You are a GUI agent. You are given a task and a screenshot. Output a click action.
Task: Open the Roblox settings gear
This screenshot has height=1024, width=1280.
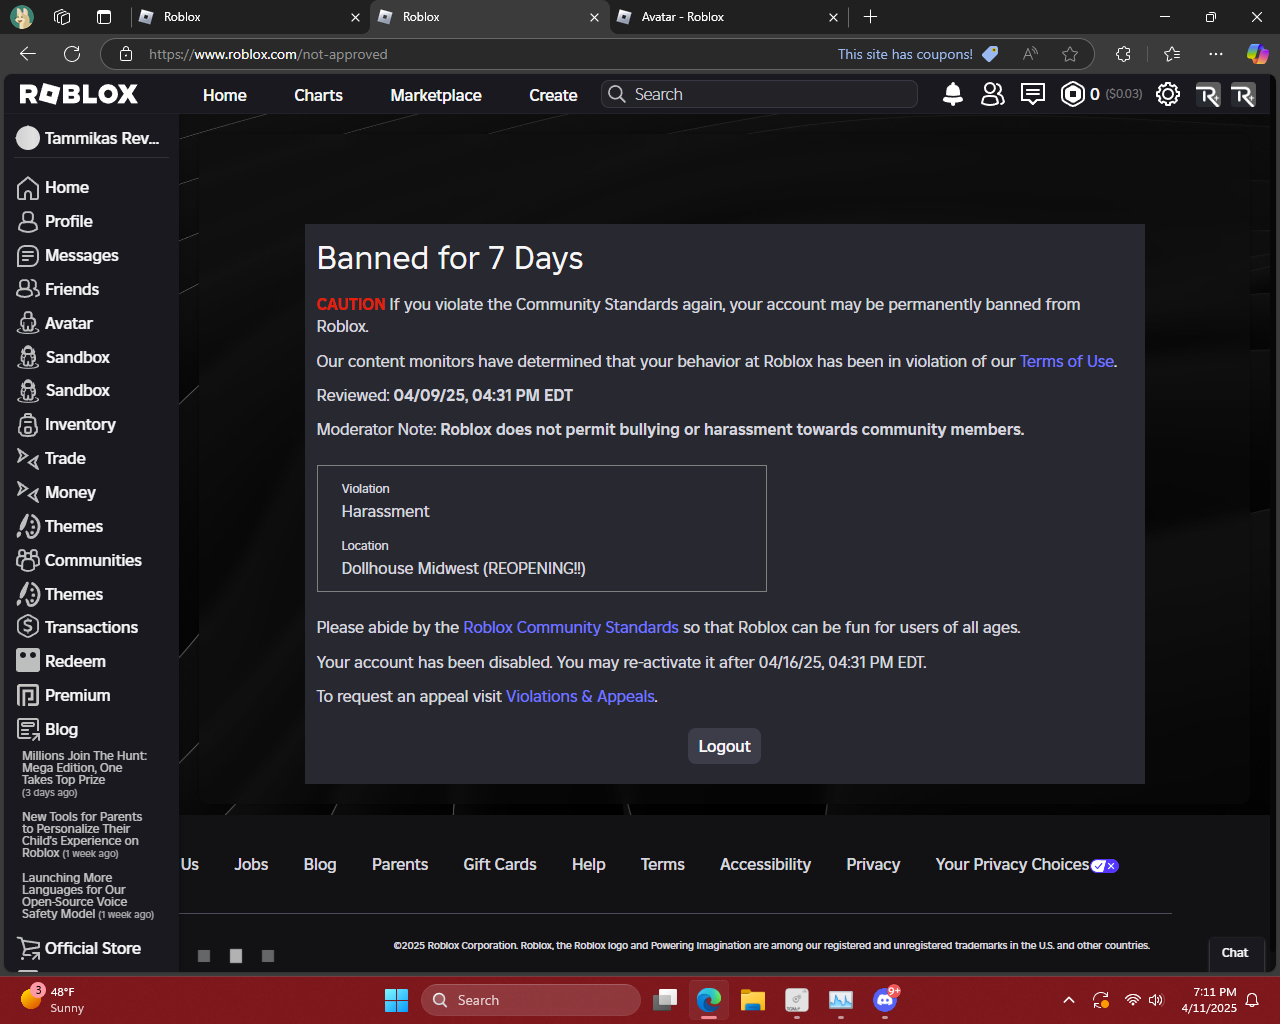(1168, 94)
